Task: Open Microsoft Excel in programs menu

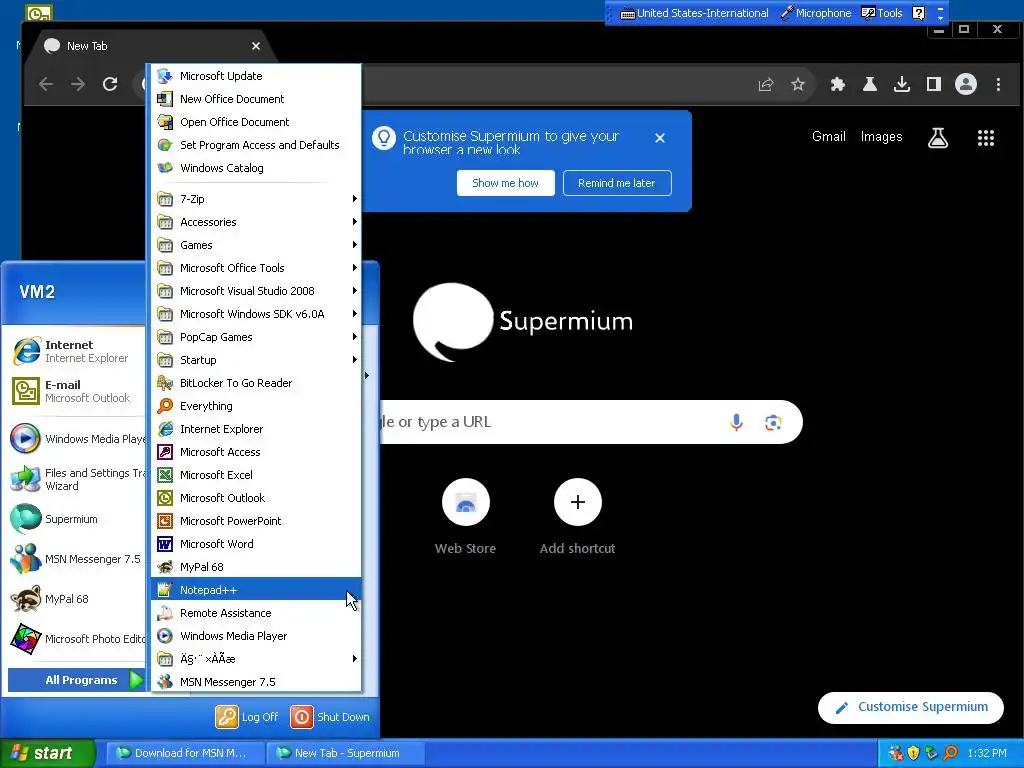Action: [256, 475]
